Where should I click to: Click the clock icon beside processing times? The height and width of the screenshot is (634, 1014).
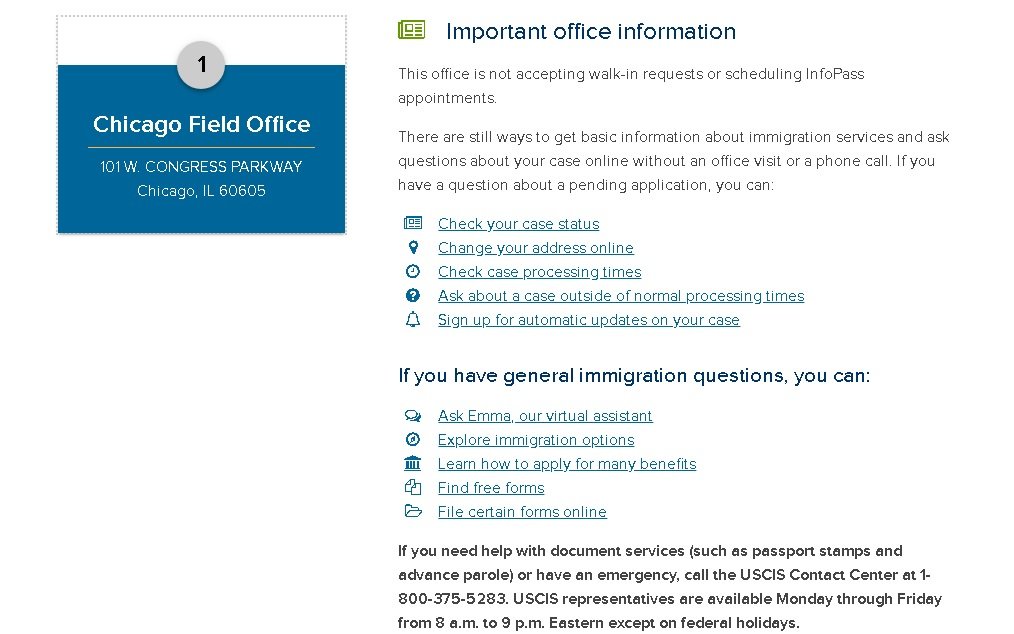(413, 271)
